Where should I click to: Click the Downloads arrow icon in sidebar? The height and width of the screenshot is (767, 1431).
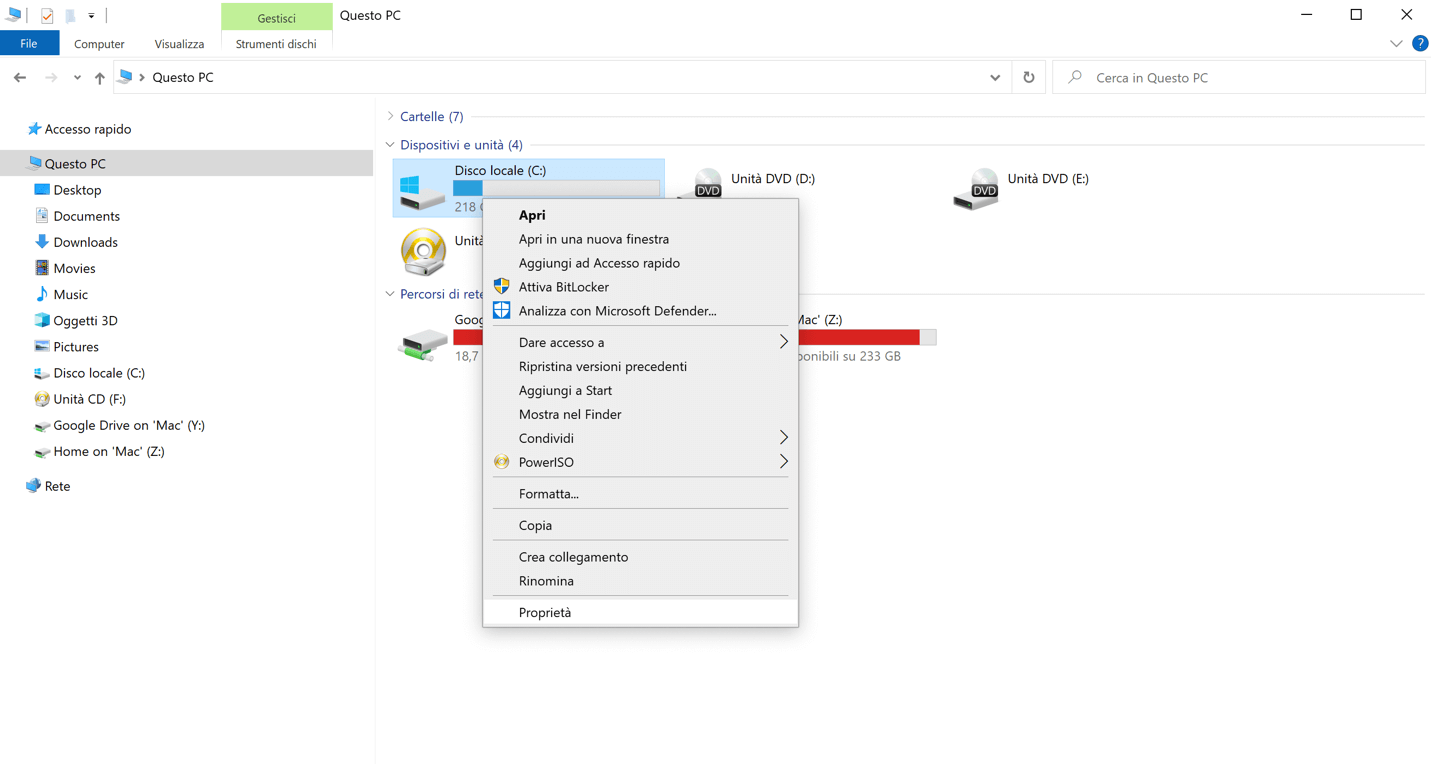point(42,242)
